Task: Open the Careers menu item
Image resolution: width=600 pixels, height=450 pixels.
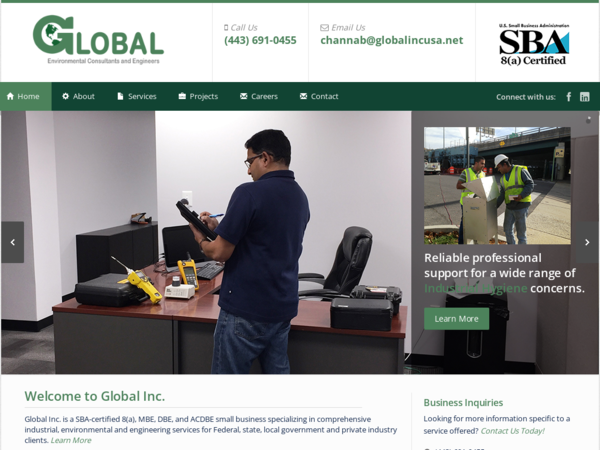Action: (x=259, y=96)
